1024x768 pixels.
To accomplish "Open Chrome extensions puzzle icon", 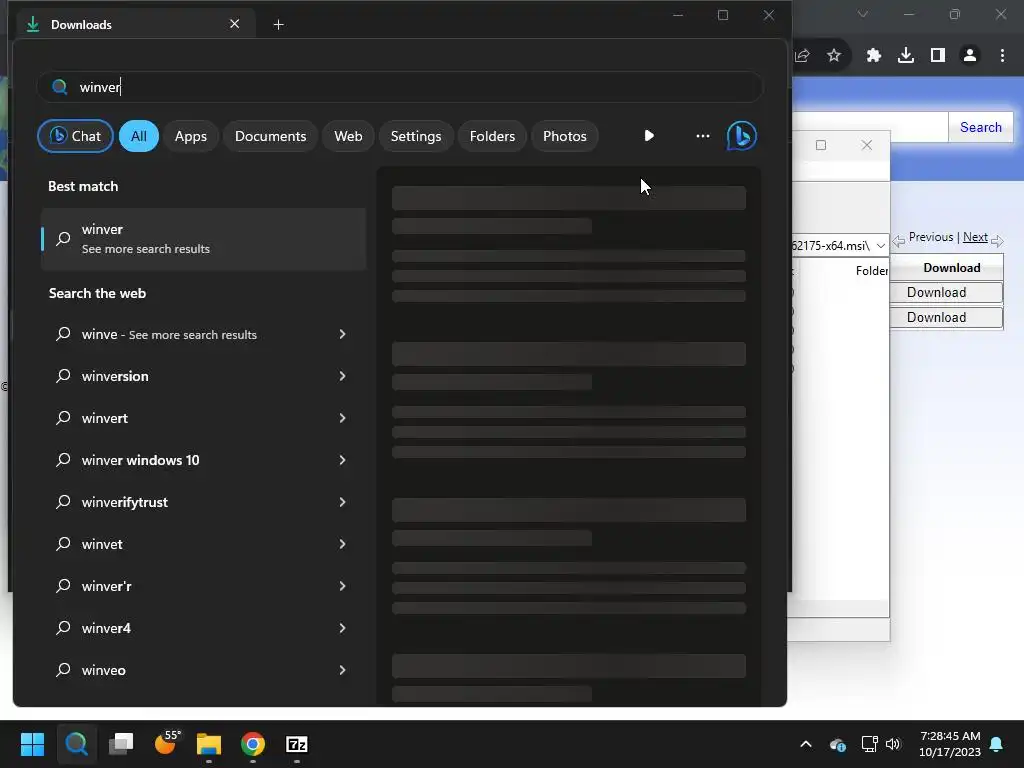I will 874,56.
